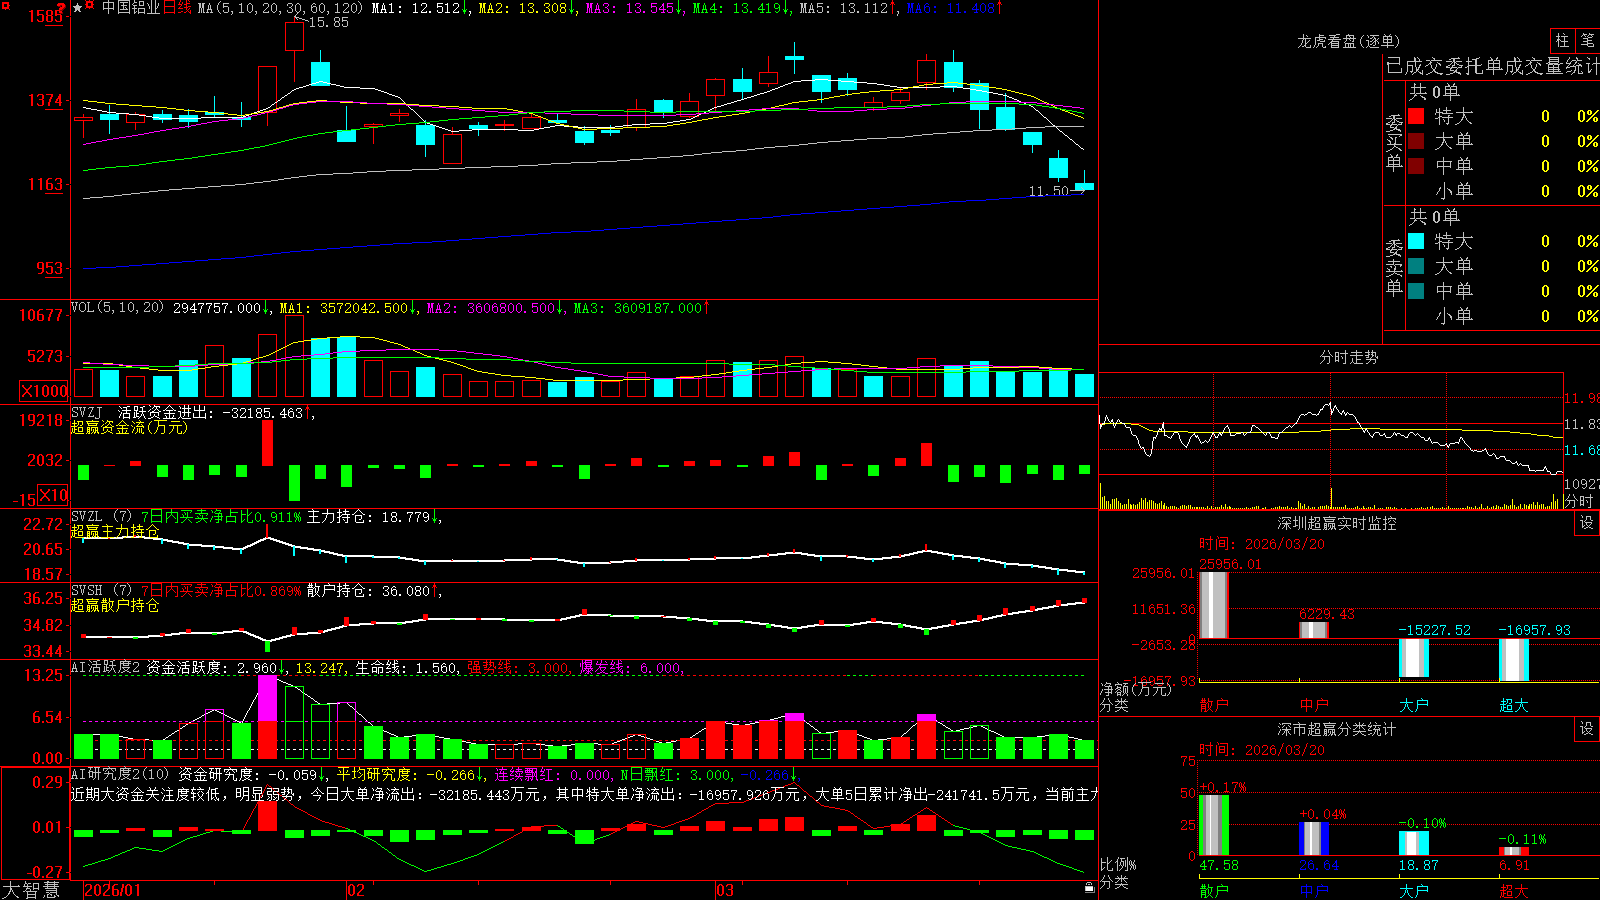The image size is (1600, 900).
Task: Click the 中国铝业 stock name
Action: pos(131,8)
